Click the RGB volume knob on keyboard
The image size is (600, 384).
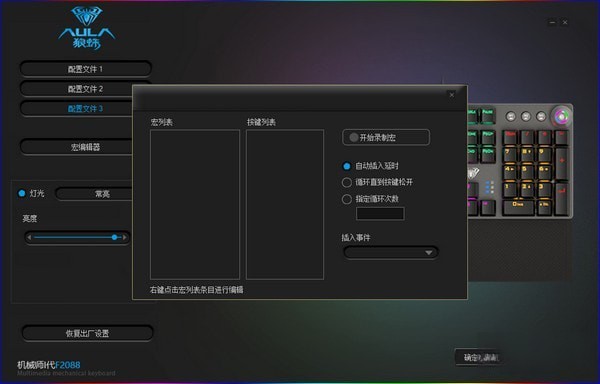tap(561, 116)
